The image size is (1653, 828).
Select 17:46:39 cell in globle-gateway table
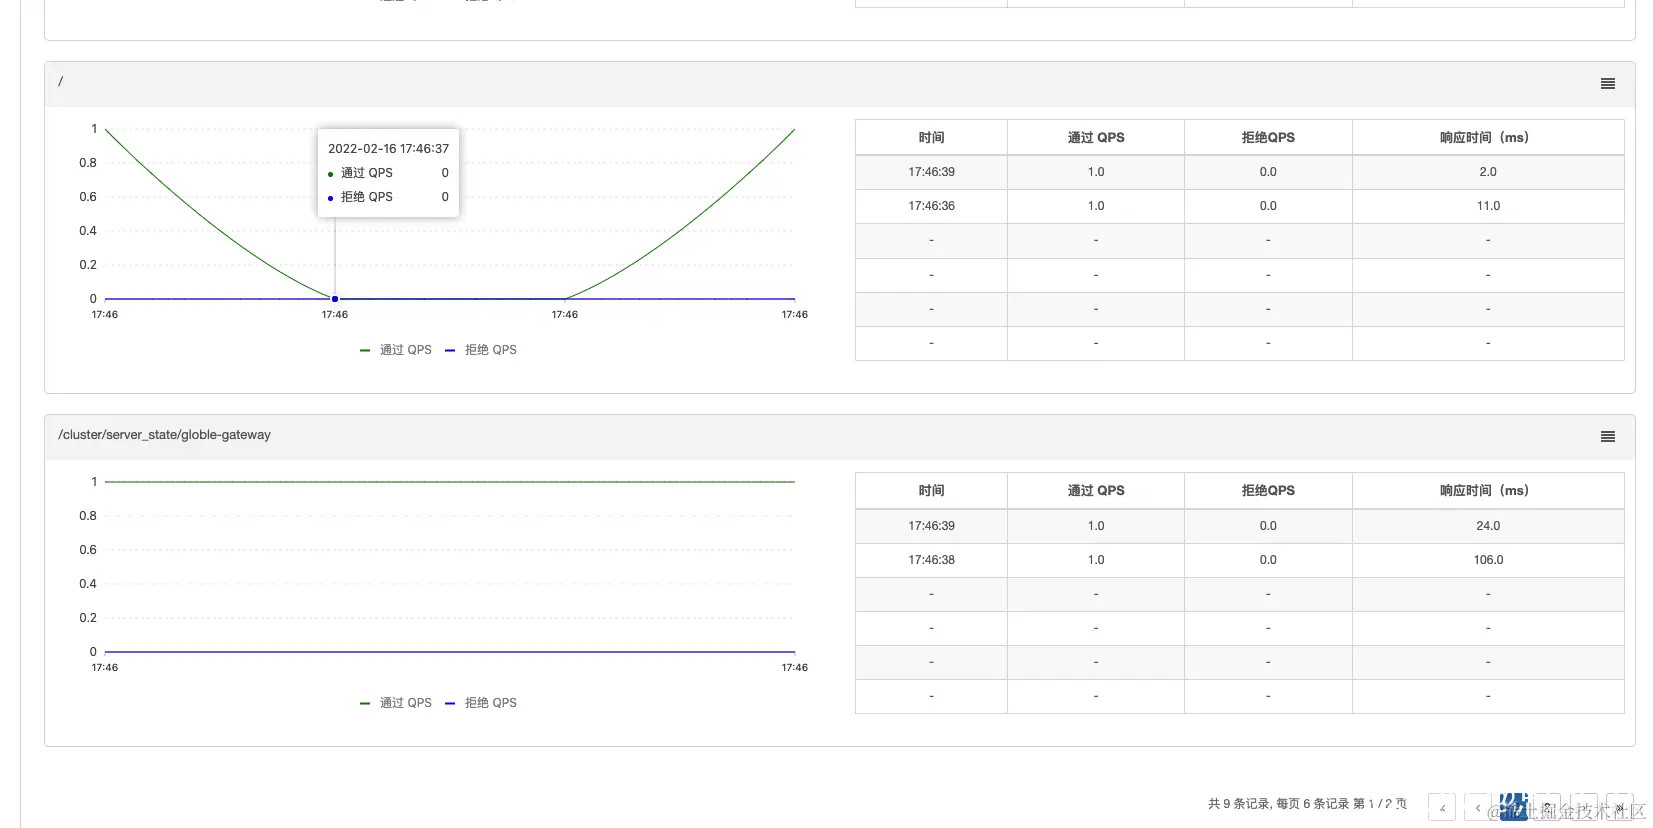click(x=931, y=526)
